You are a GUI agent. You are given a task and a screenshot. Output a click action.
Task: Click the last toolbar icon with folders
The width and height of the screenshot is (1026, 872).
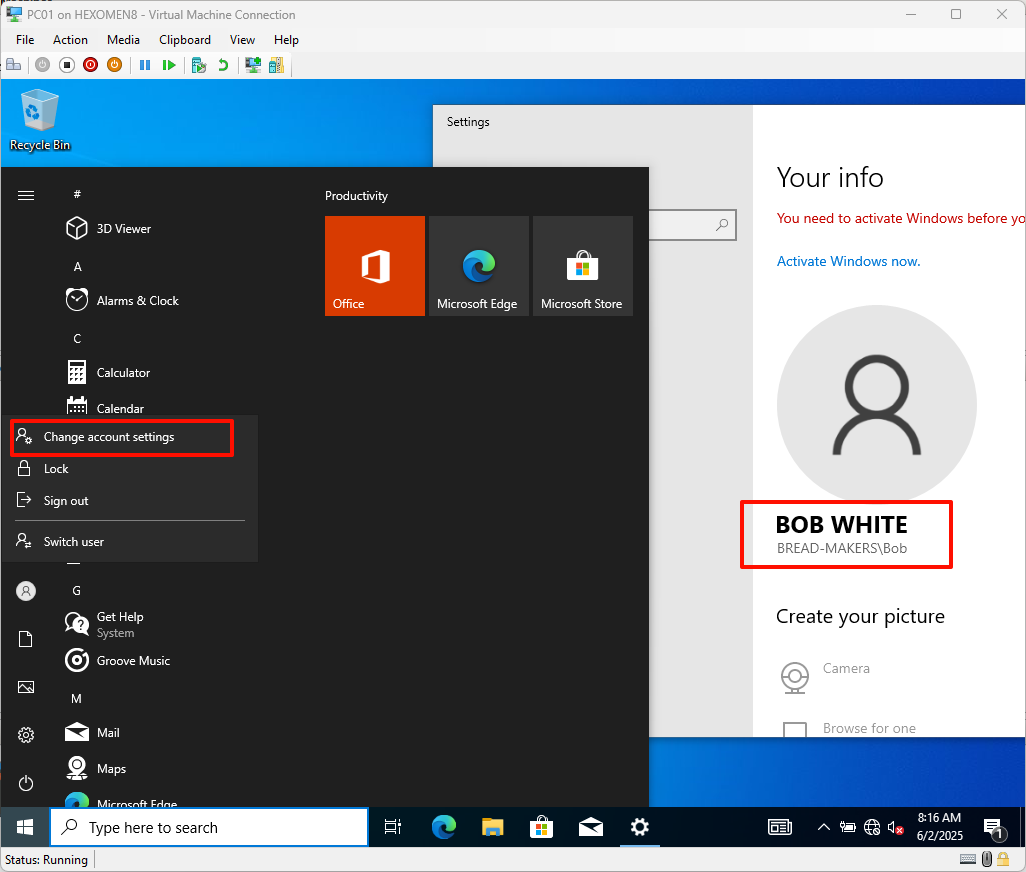tap(276, 65)
